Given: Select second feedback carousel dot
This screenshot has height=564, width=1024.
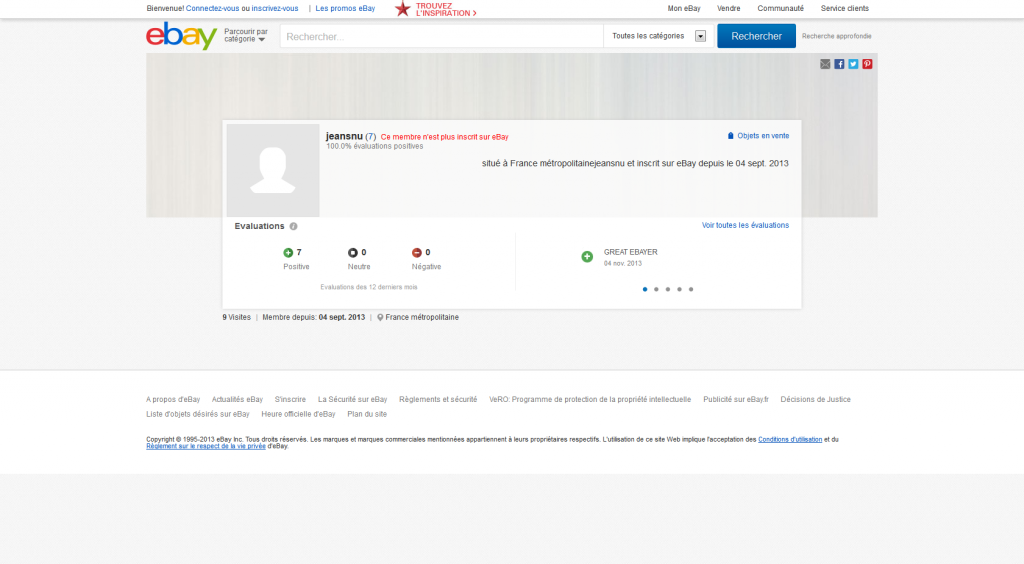Looking at the screenshot, I should tap(656, 289).
